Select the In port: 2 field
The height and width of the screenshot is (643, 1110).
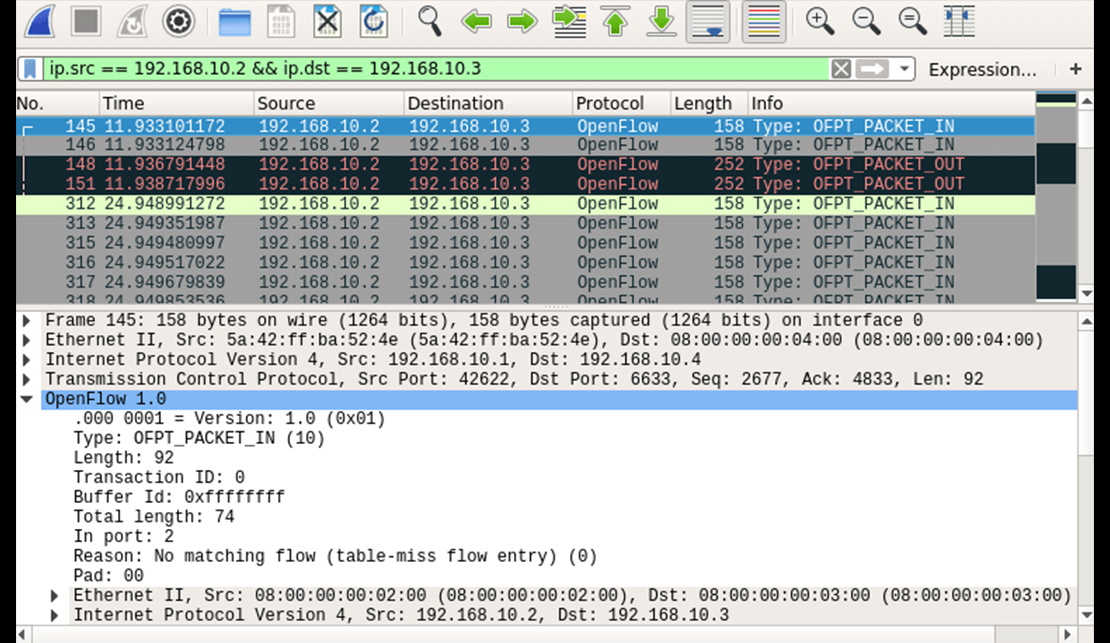(x=124, y=536)
